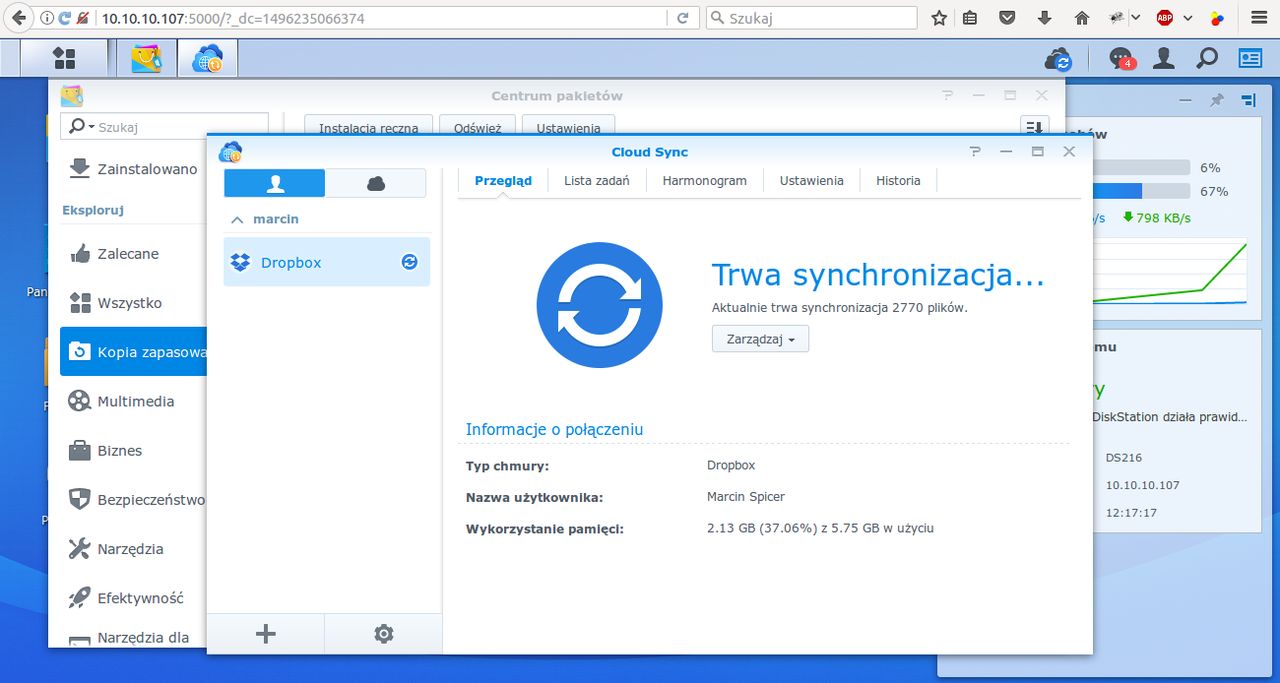
Task: Switch to Package Center taskbar icon
Action: [x=147, y=58]
